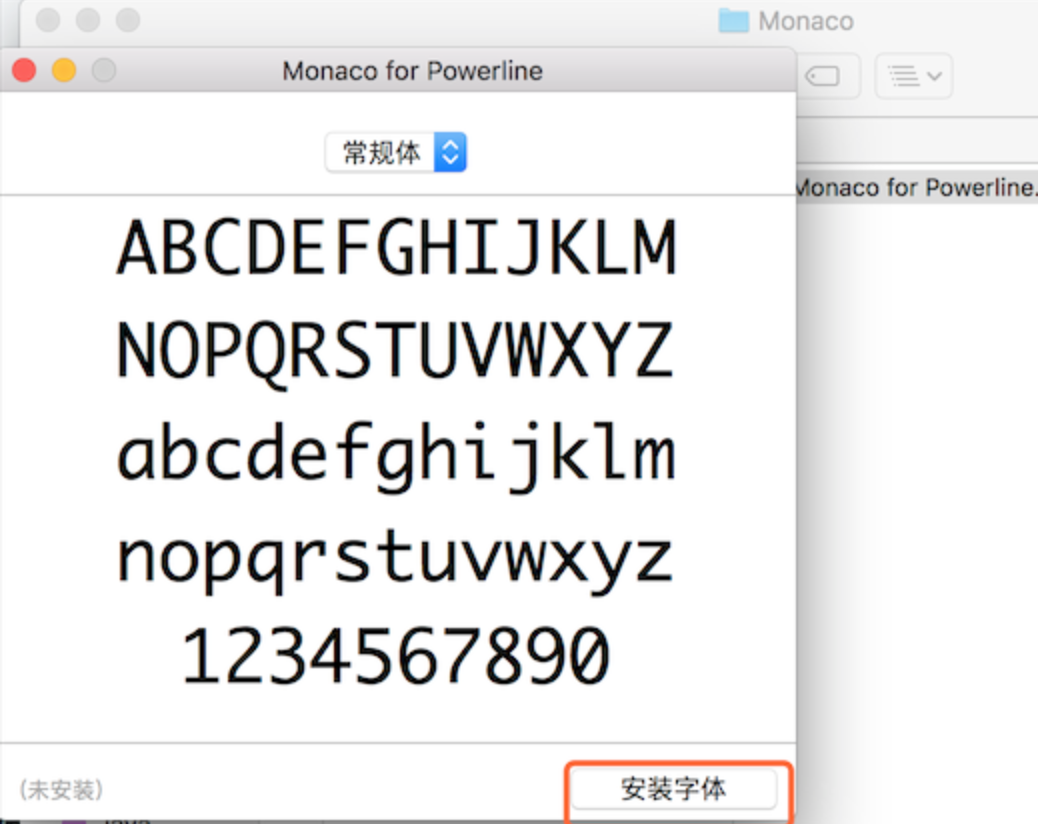Select Monaco for Powerline file in Finder
Screen dimensions: 1038x824
click(917, 187)
